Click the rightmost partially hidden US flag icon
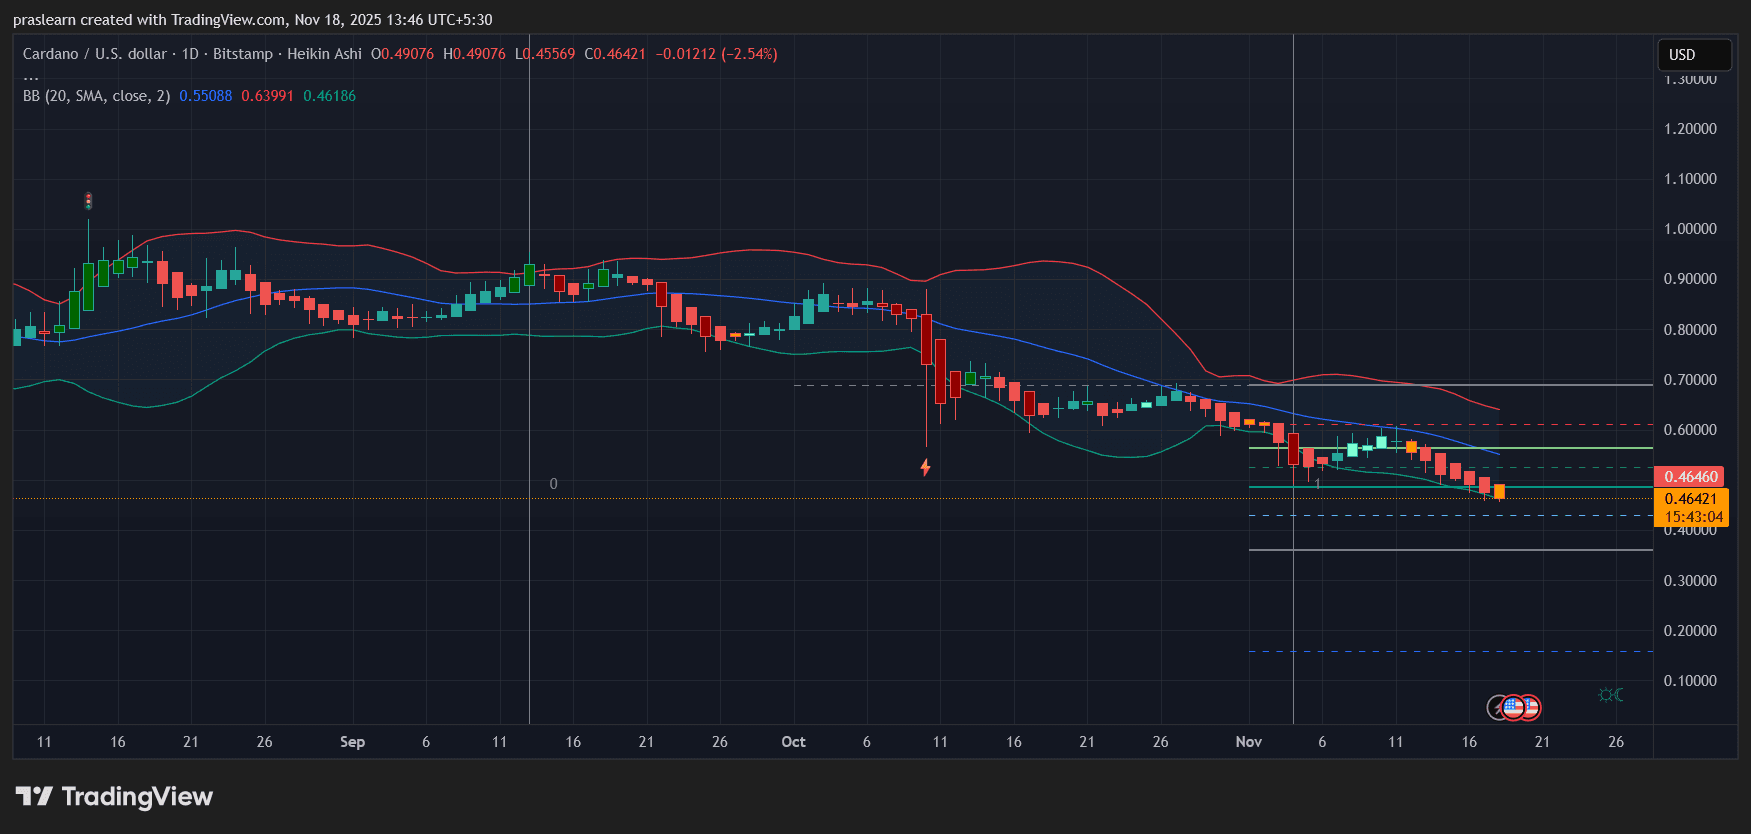 tap(1531, 708)
